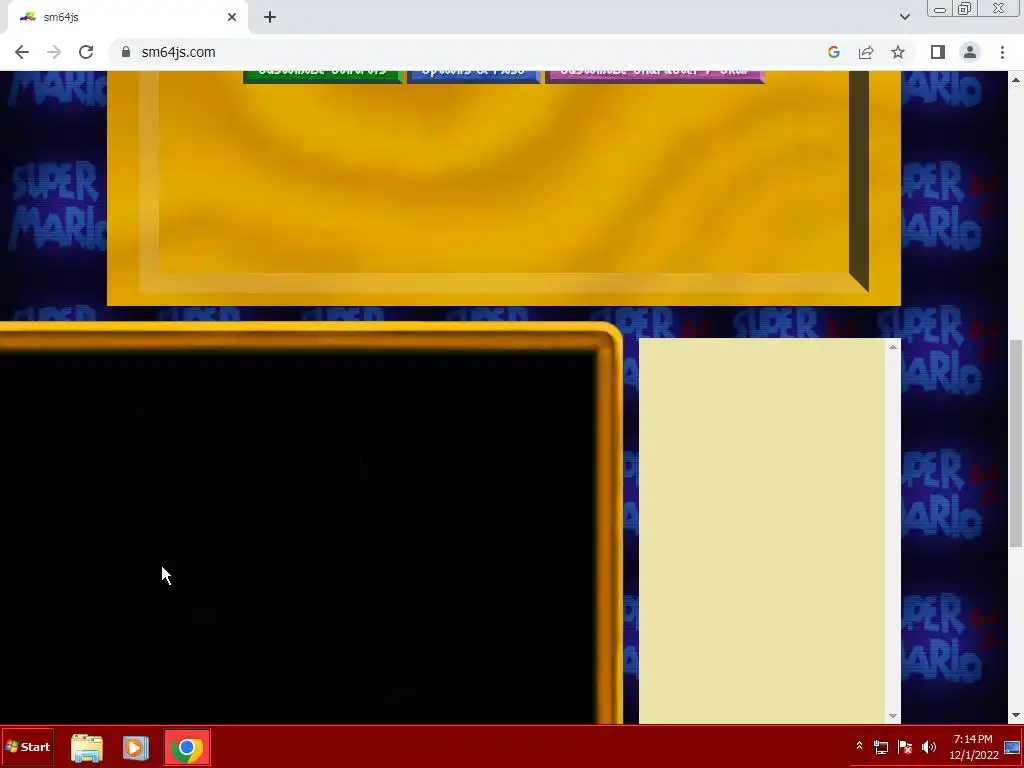Image resolution: width=1024 pixels, height=768 pixels.
Task: Click the blue Options button
Action: pos(473,76)
